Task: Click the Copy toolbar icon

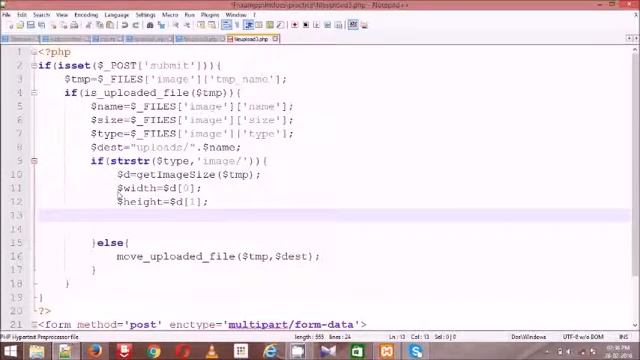Action: coord(99,25)
